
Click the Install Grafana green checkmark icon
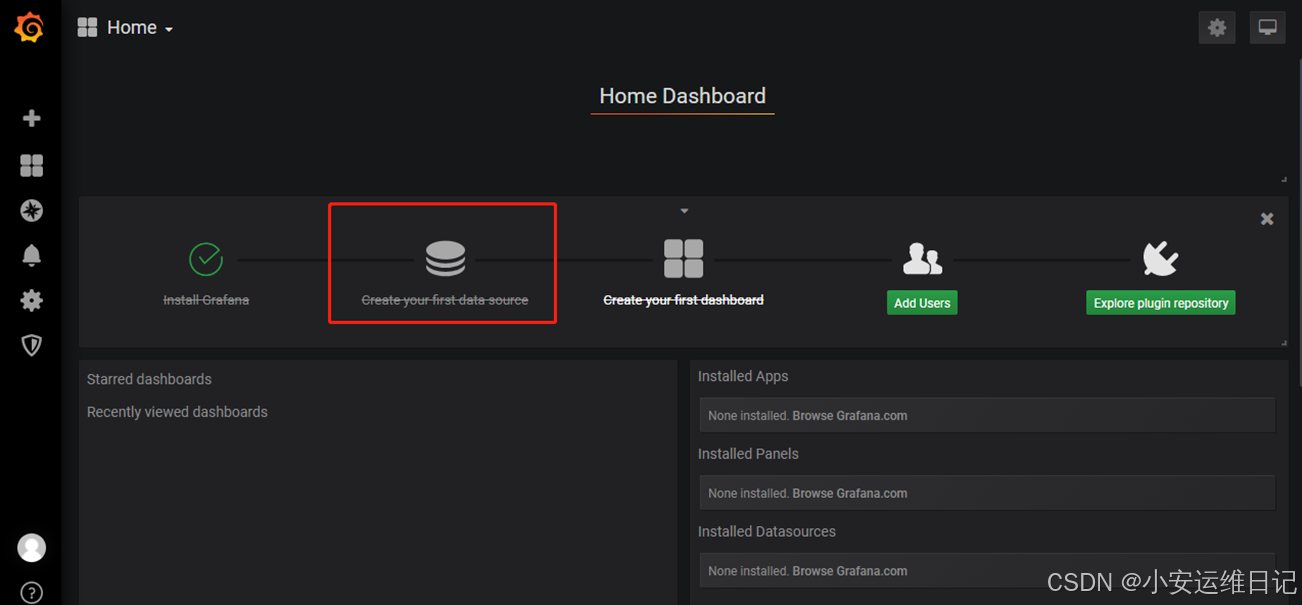[x=206, y=259]
